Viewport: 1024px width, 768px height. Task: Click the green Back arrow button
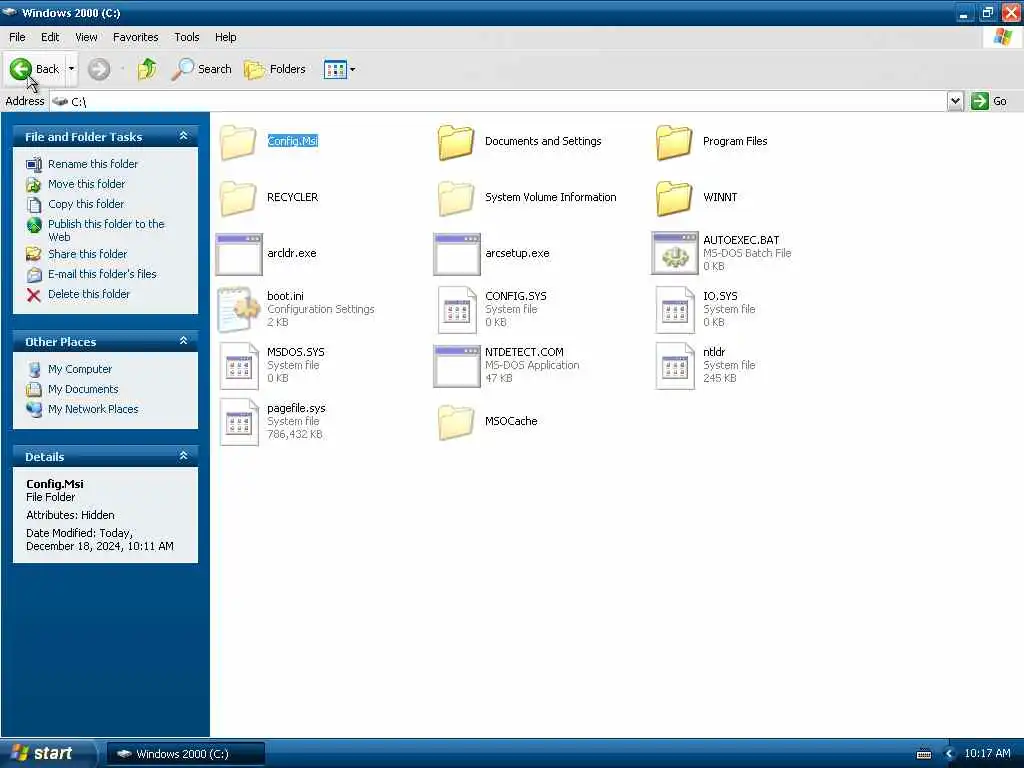(21, 69)
